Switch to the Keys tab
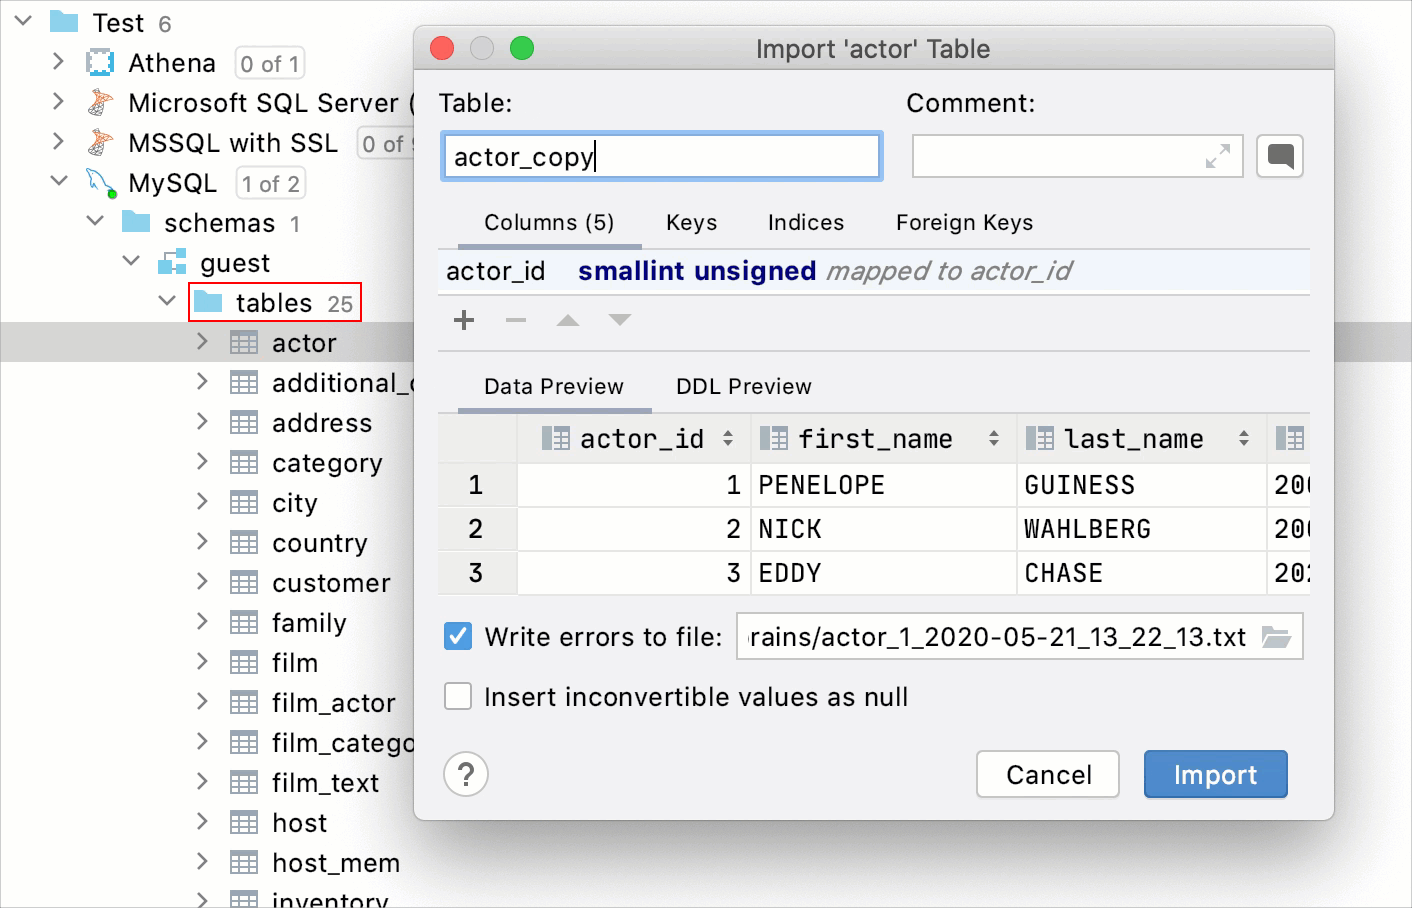 [690, 222]
